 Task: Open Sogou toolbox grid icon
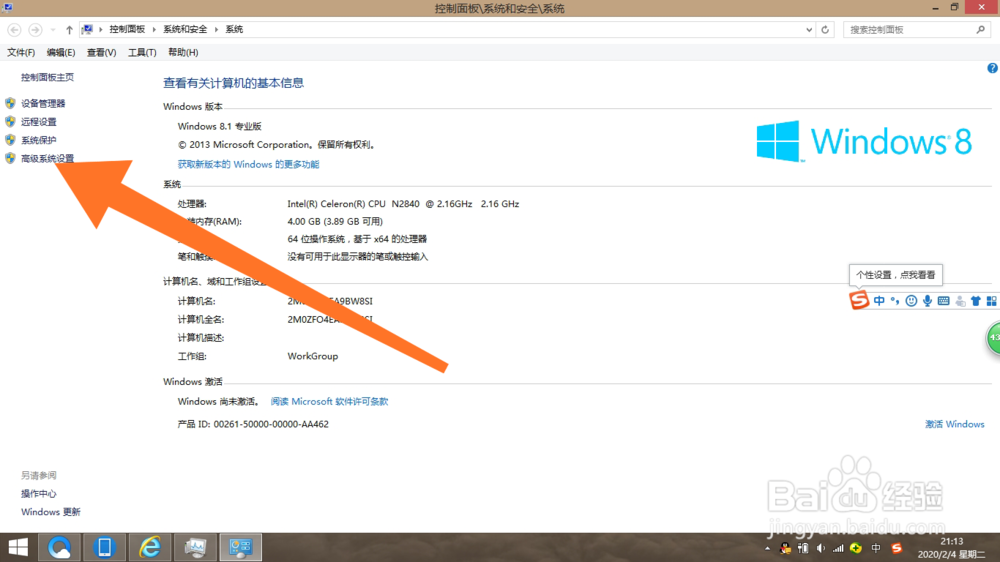(991, 301)
